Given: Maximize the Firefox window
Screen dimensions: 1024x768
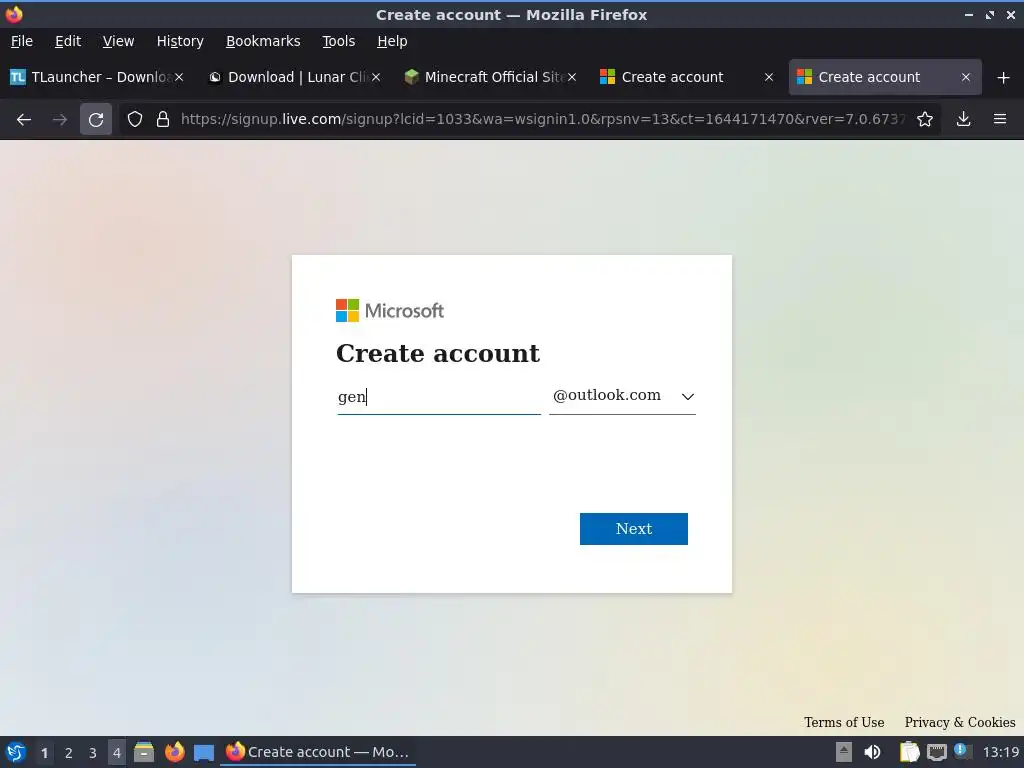Looking at the screenshot, I should click(990, 14).
